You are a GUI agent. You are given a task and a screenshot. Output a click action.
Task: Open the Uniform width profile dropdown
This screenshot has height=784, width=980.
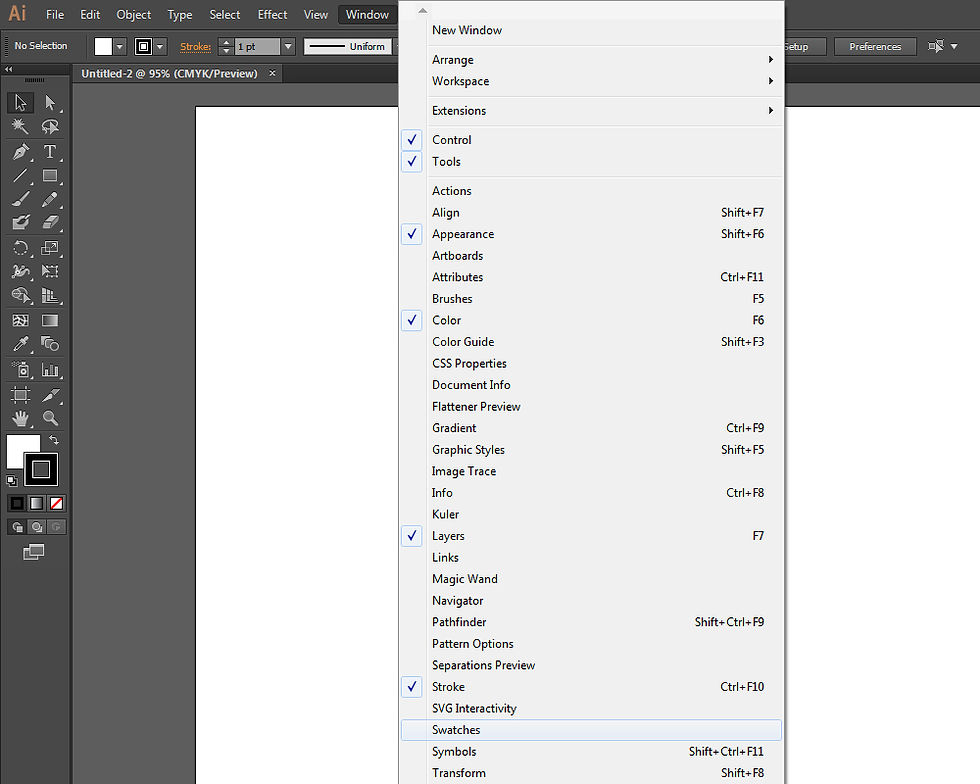click(x=348, y=46)
